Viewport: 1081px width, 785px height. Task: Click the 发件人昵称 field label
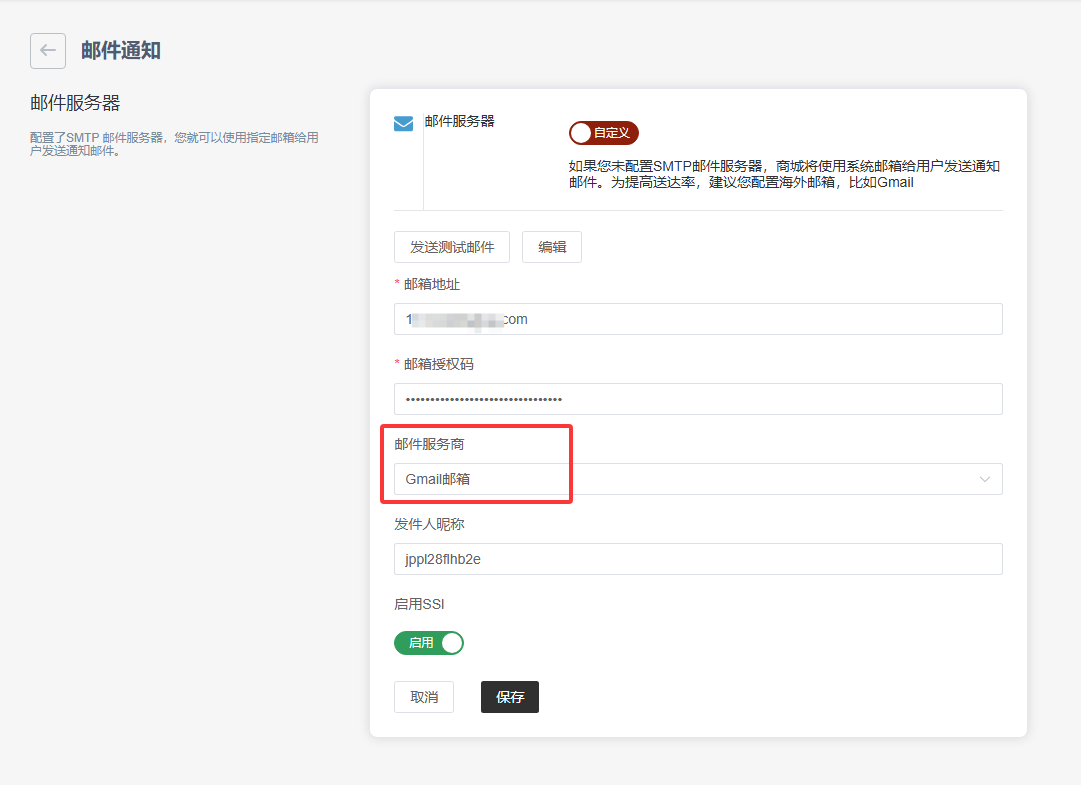pos(429,524)
